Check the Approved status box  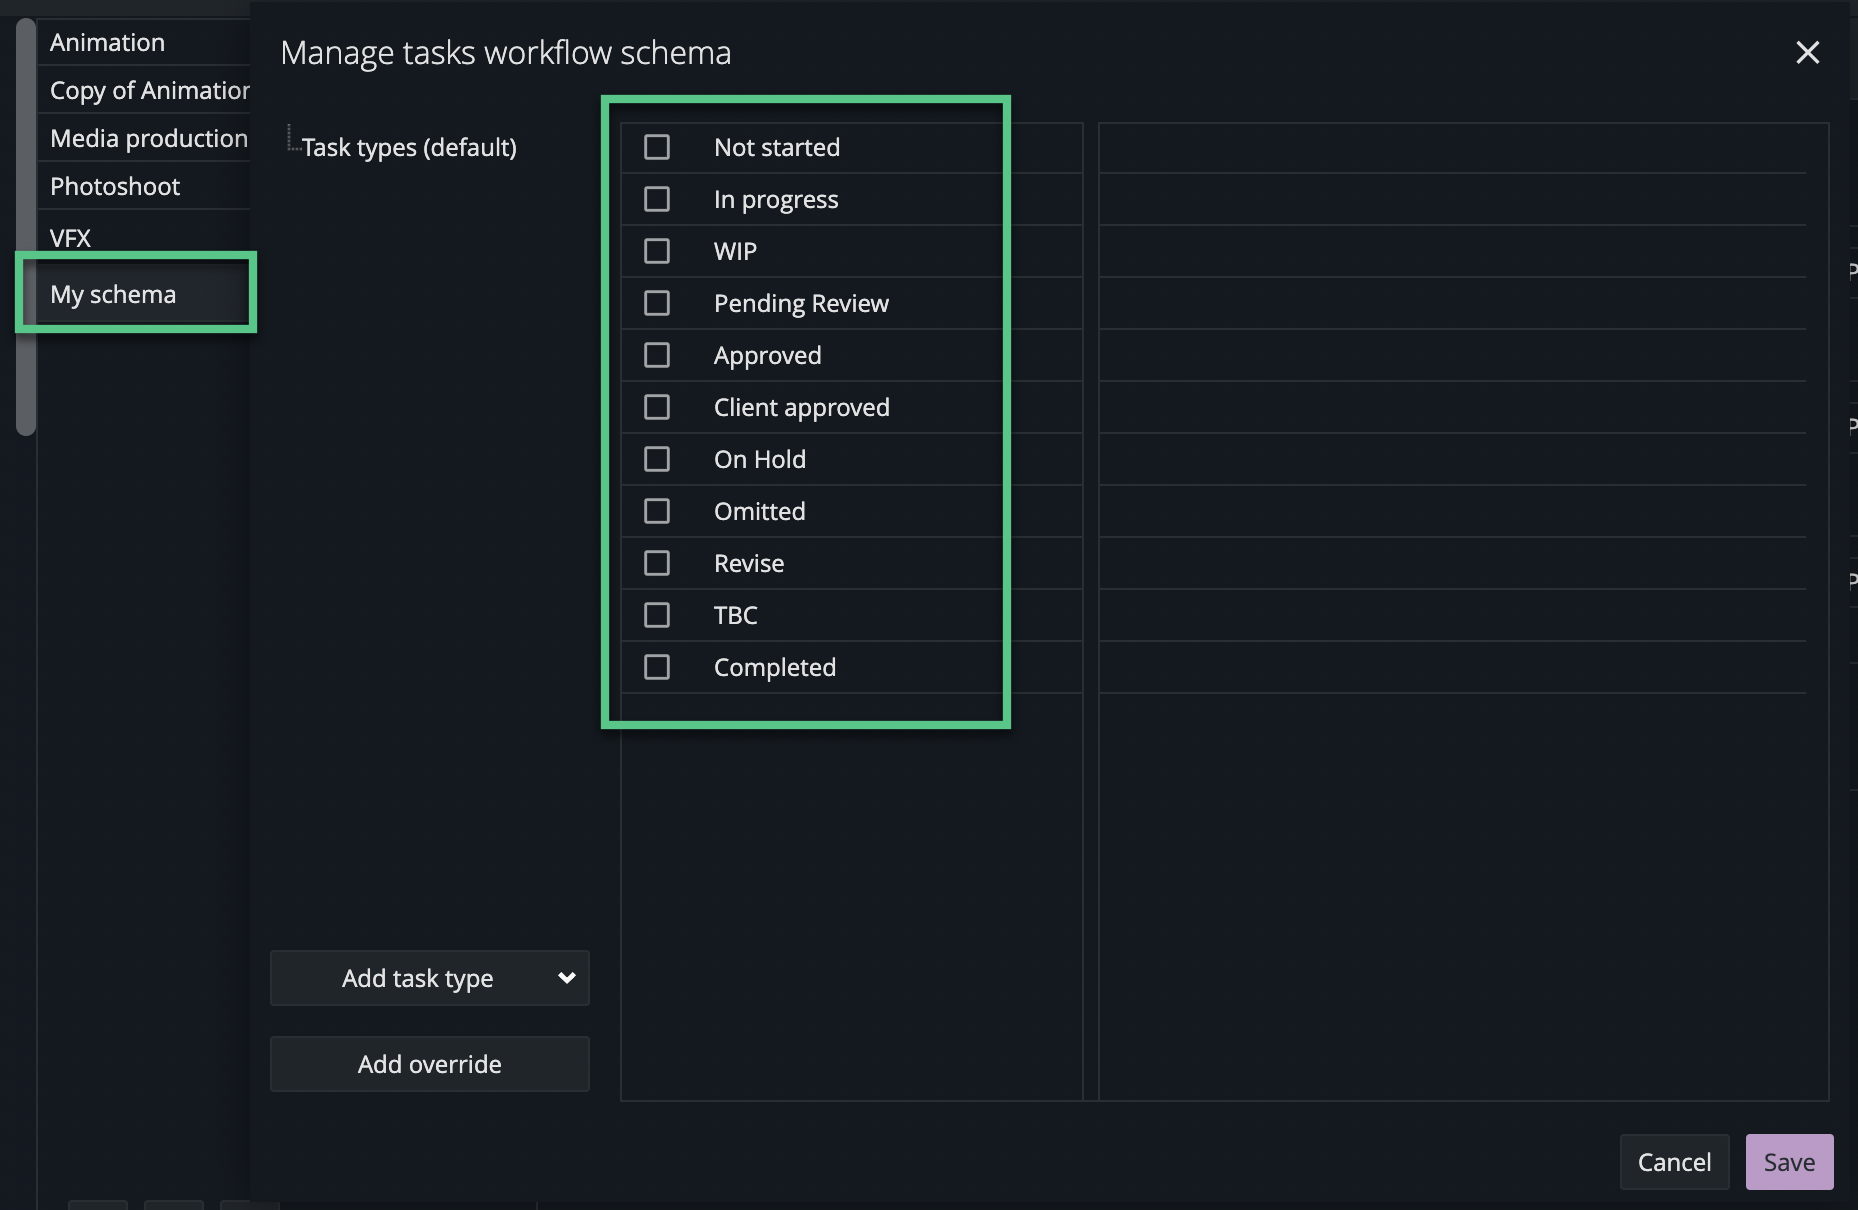657,355
